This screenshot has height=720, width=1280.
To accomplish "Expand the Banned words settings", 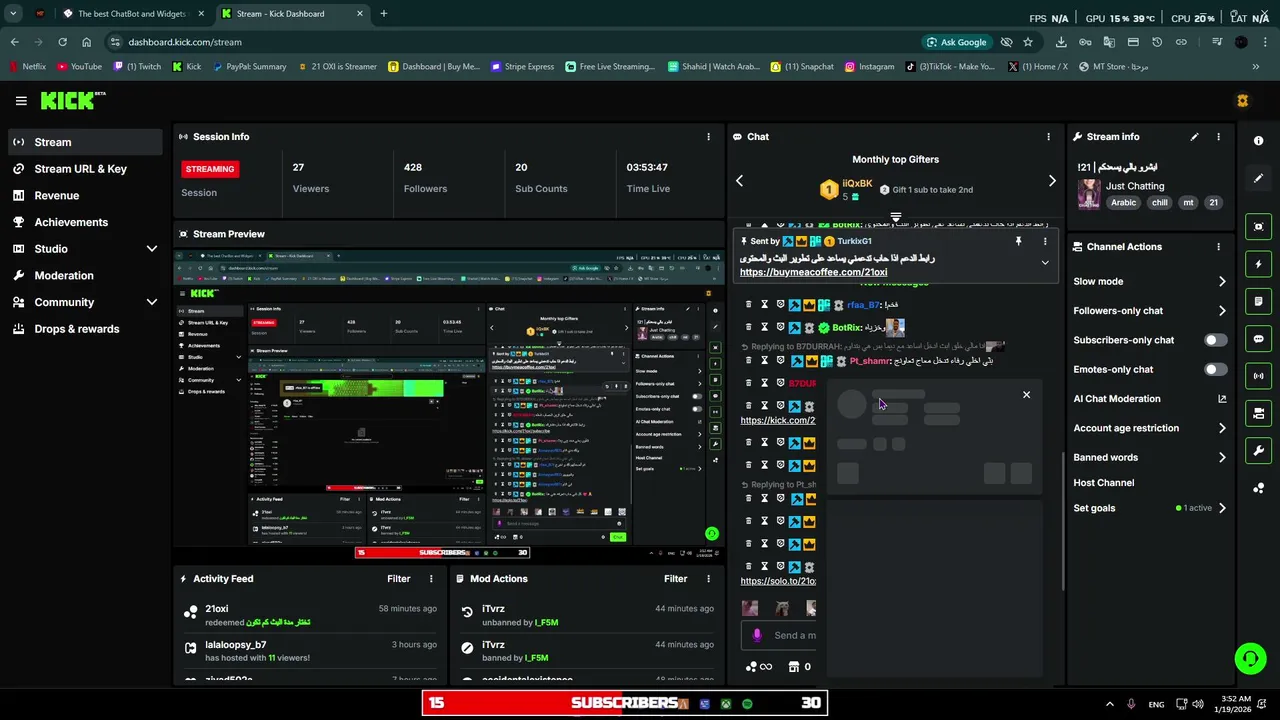I will pyautogui.click(x=1221, y=458).
